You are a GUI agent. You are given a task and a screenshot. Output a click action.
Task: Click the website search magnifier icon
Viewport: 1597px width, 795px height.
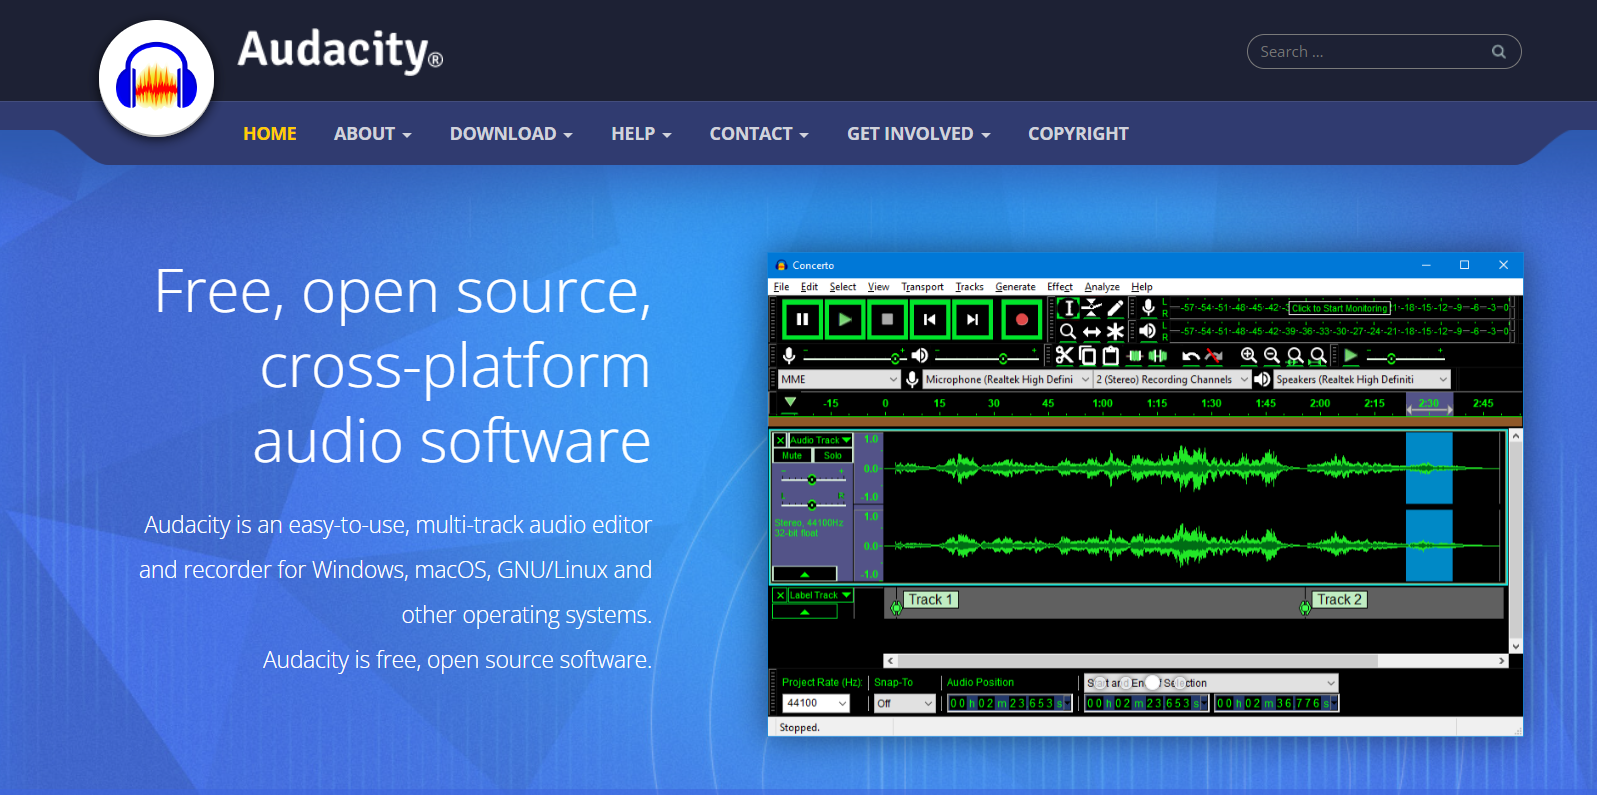coord(1498,52)
